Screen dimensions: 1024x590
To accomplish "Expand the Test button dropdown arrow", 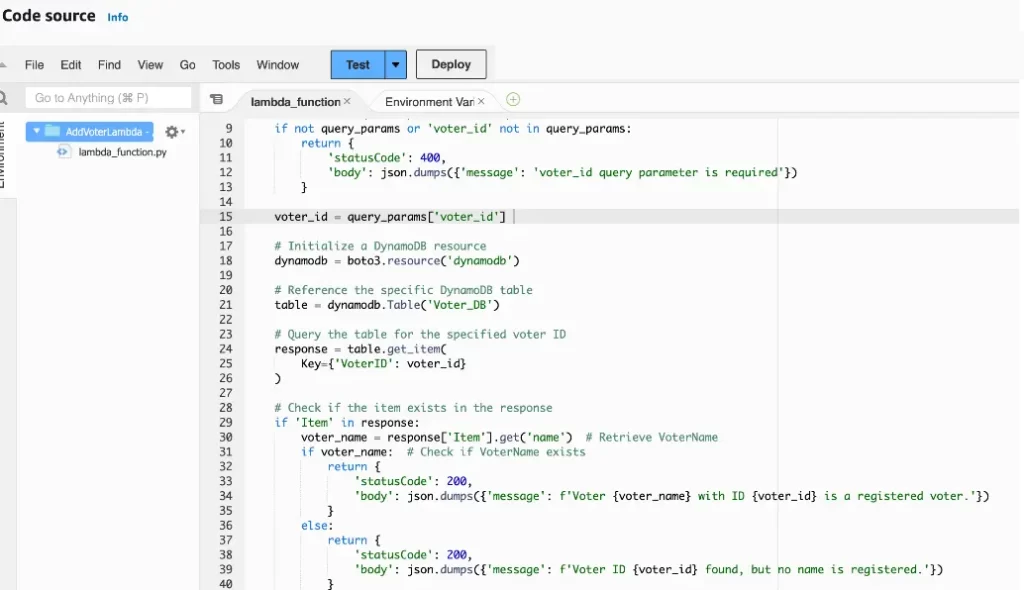I will click(396, 65).
